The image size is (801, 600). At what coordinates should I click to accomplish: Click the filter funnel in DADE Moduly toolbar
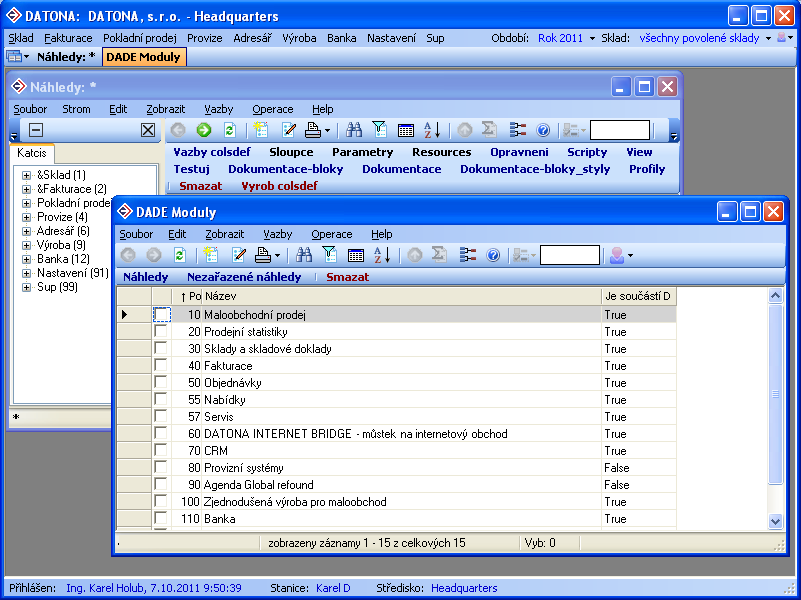pyautogui.click(x=329, y=254)
